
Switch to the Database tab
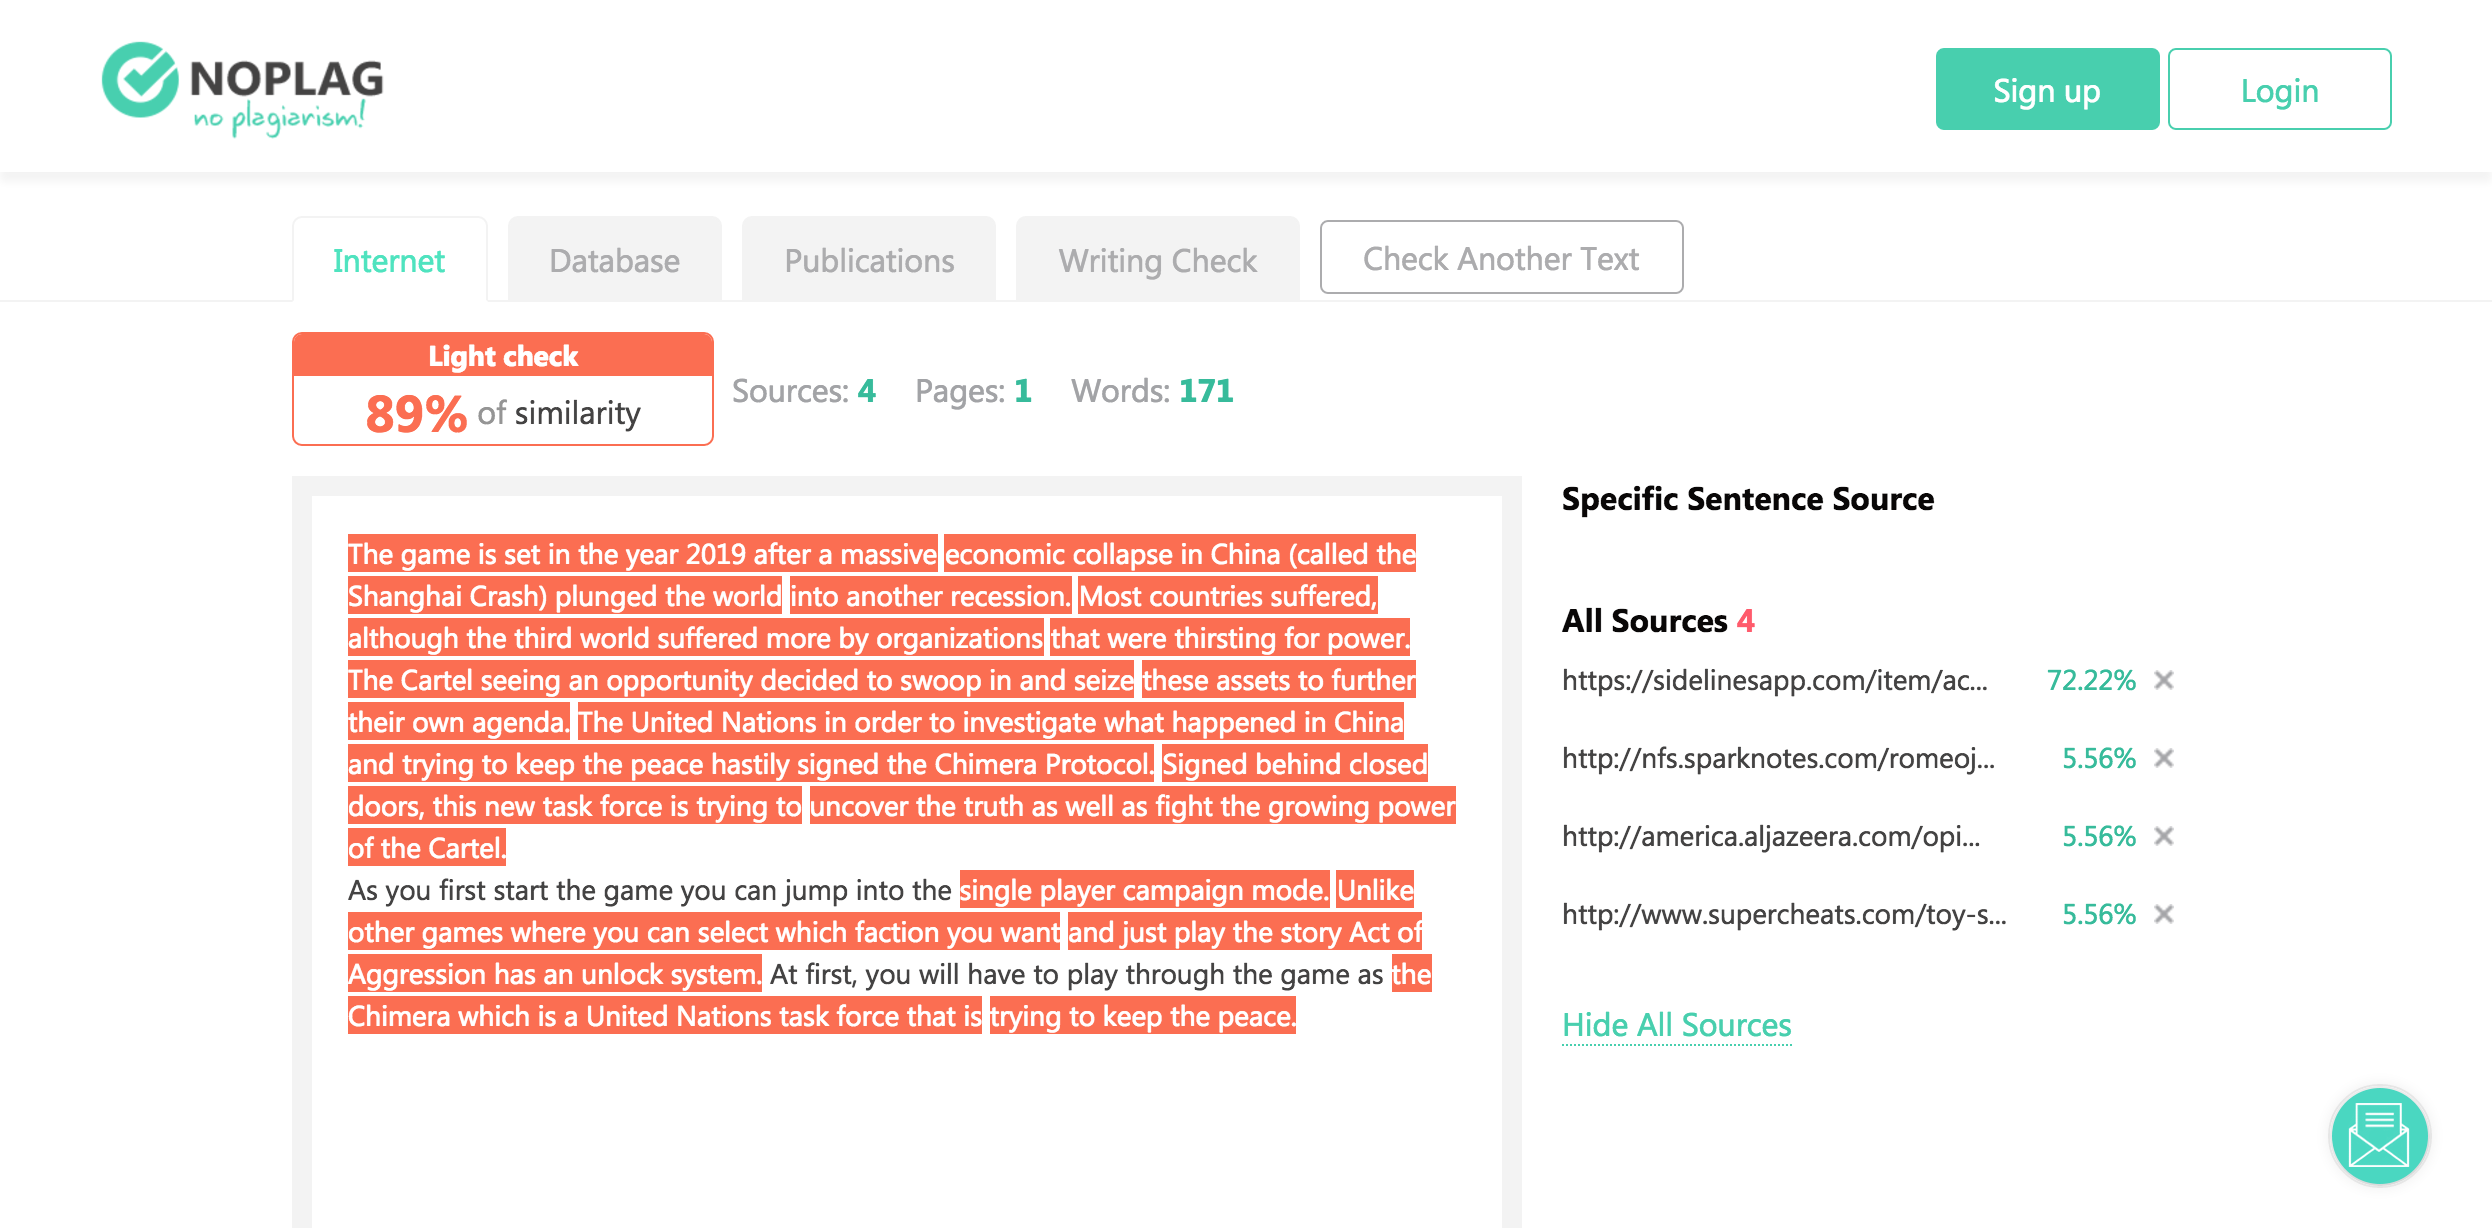point(614,260)
